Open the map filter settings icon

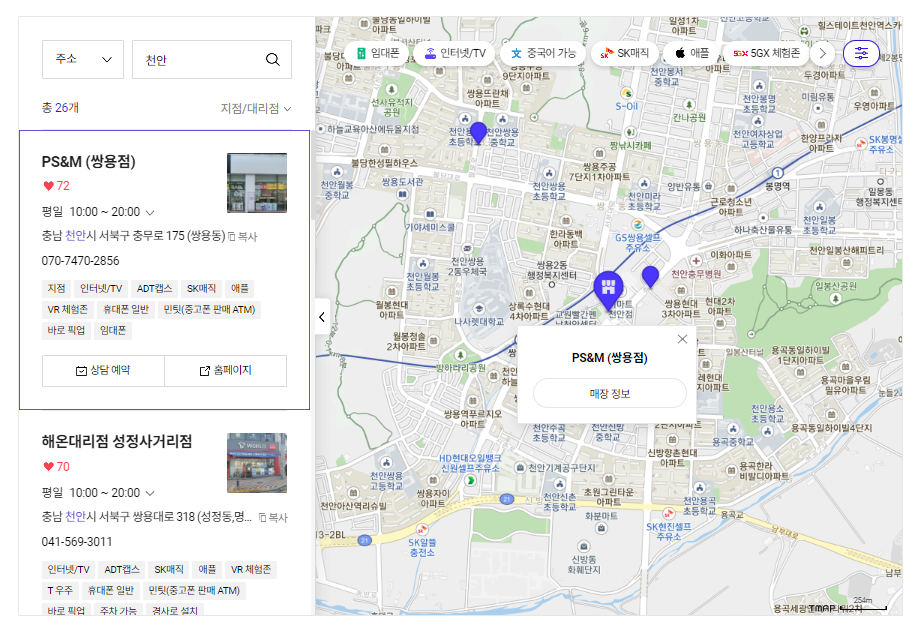pos(861,53)
